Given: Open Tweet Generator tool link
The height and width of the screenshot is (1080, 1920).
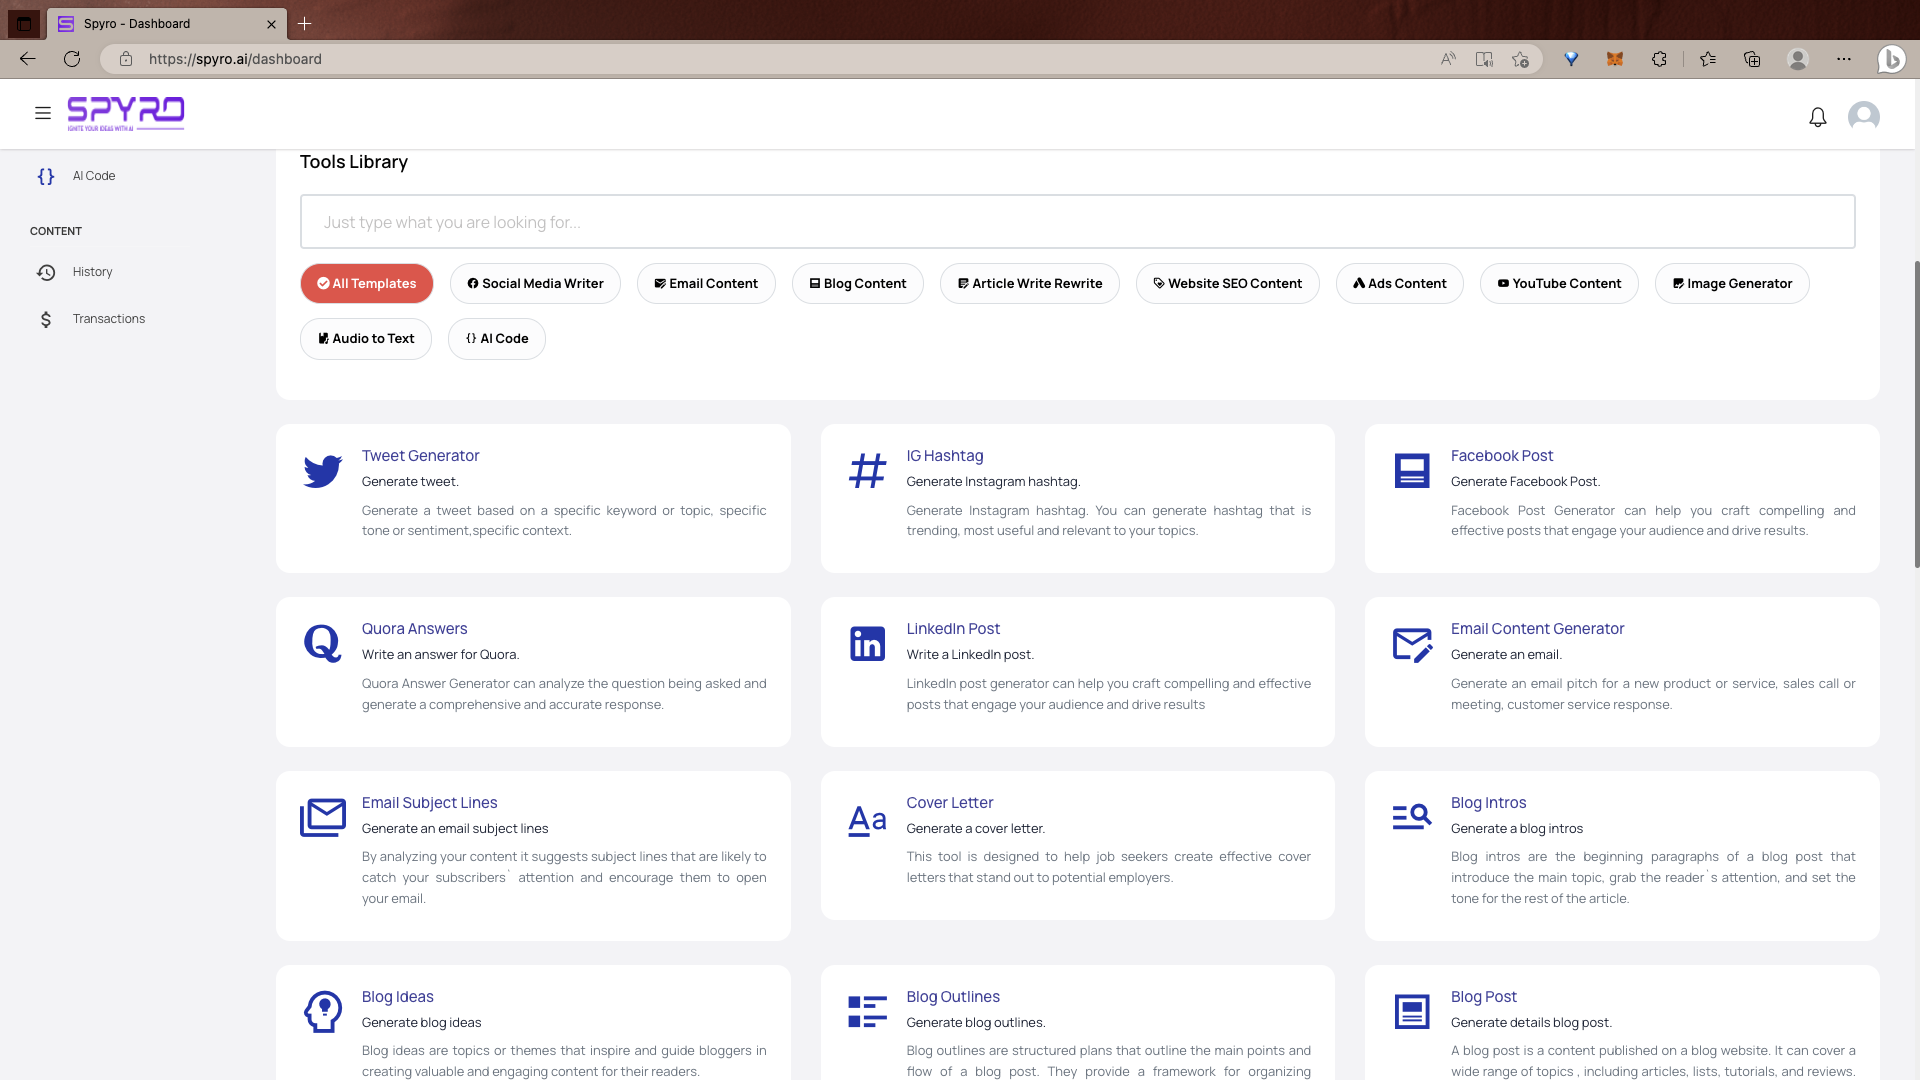Looking at the screenshot, I should (420, 456).
